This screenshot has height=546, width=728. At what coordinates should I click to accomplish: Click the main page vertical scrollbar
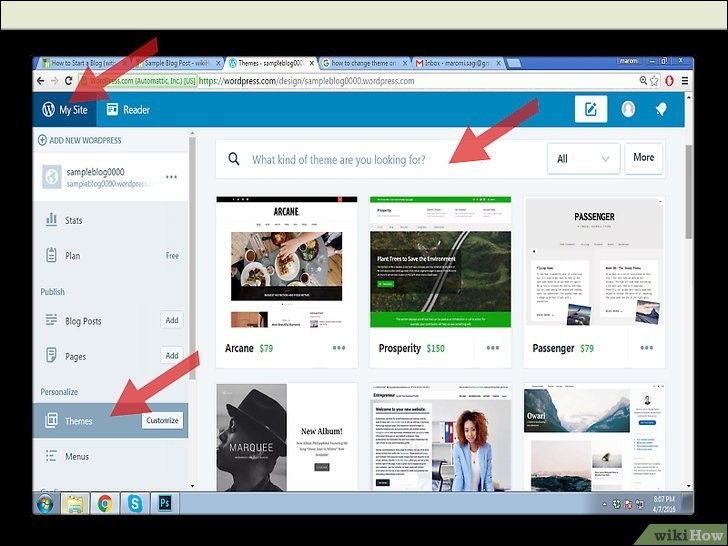click(689, 192)
